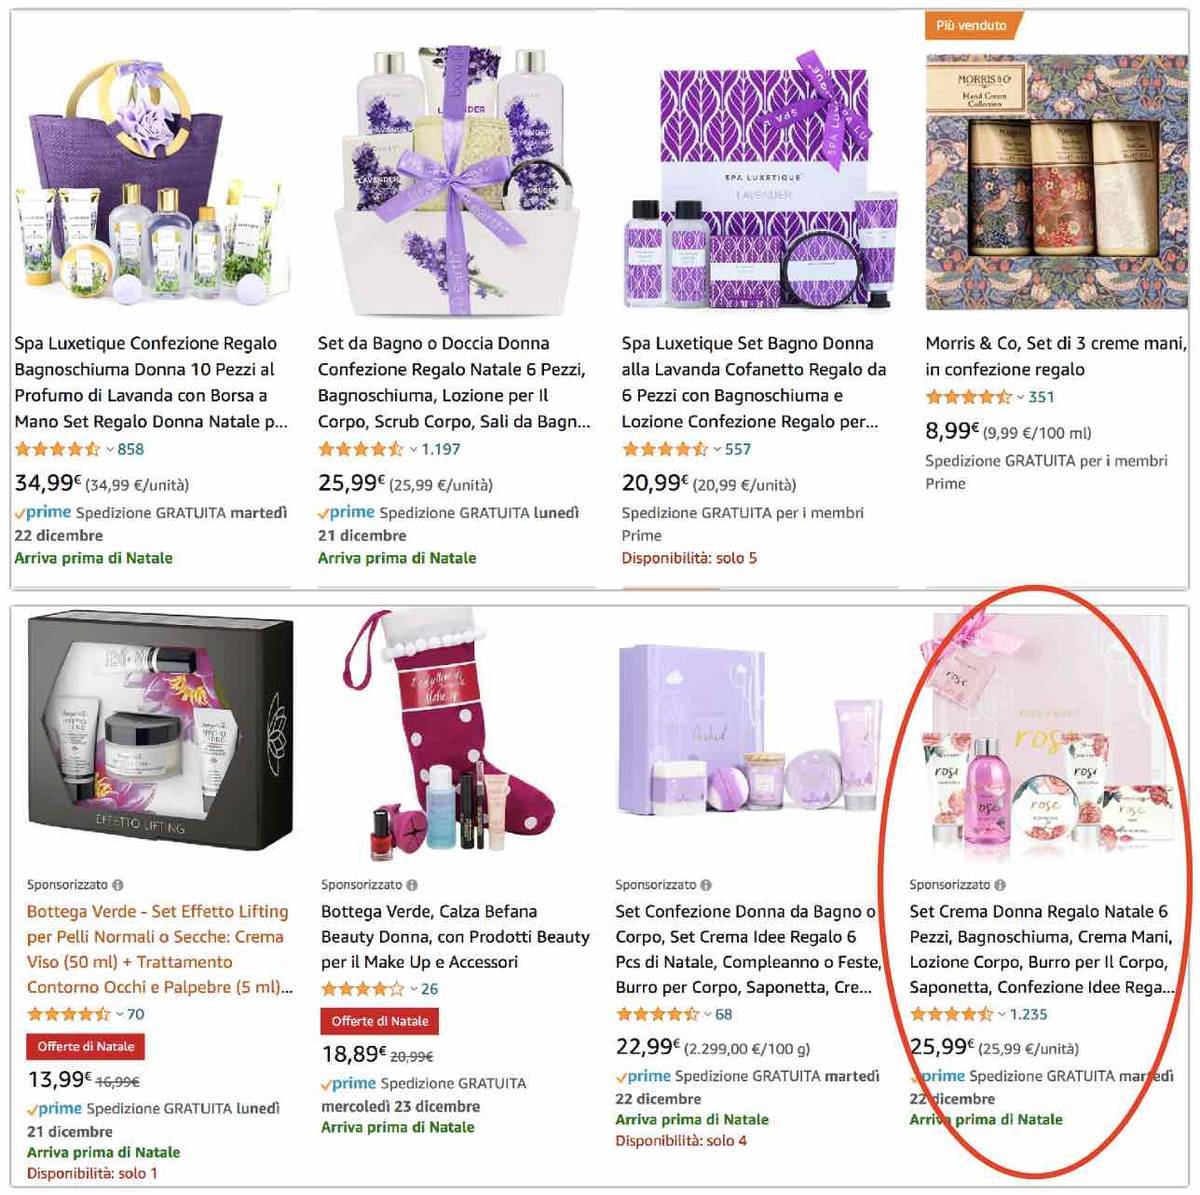Click info icon beside Set Crema Donna Sponsorizzato

(x=1000, y=885)
